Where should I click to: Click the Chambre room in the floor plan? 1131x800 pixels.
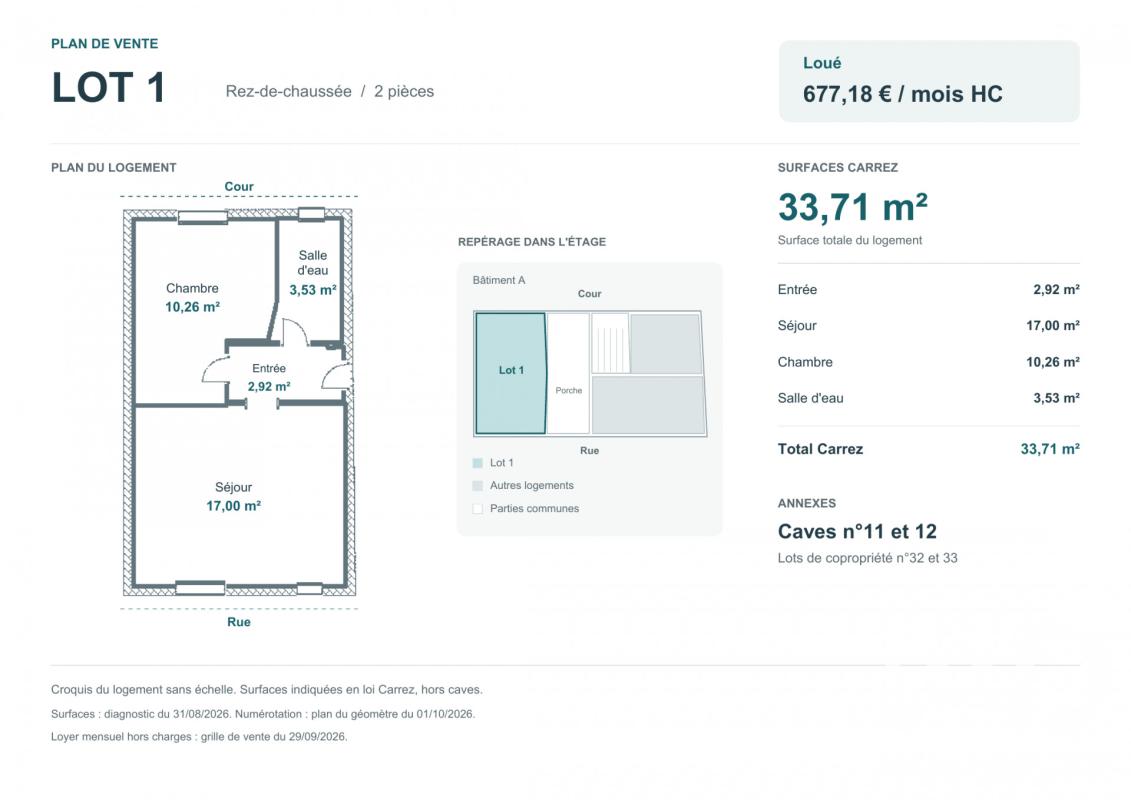pos(192,297)
